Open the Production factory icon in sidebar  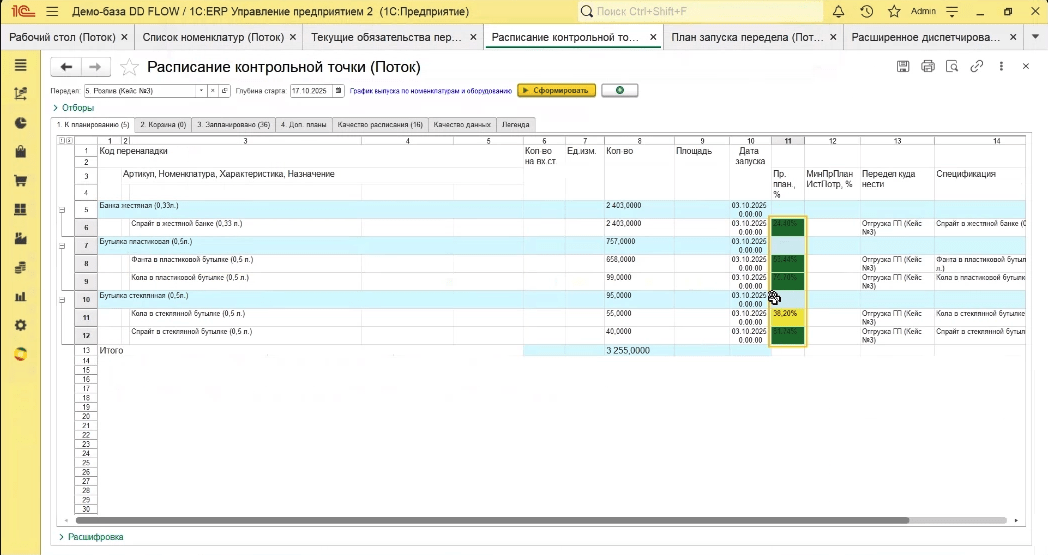[20, 239]
